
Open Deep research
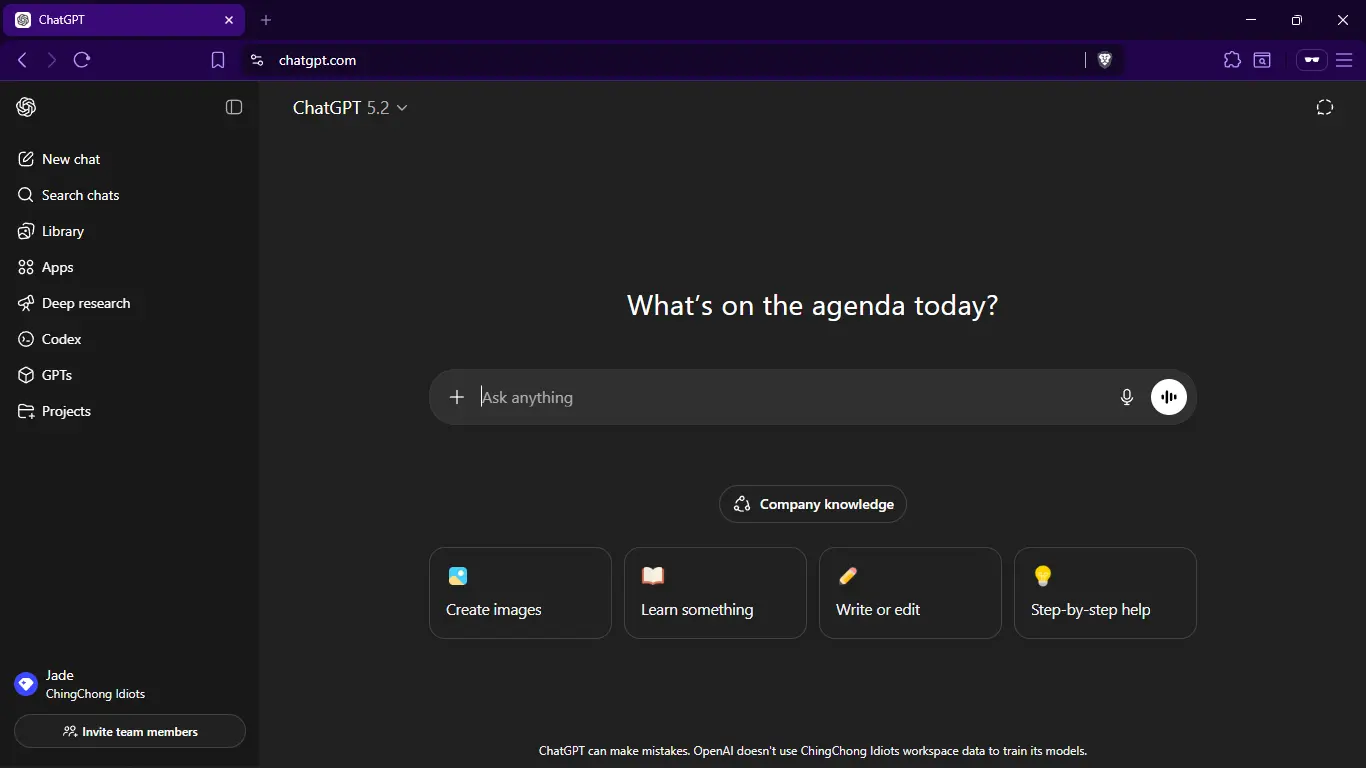(x=129, y=303)
